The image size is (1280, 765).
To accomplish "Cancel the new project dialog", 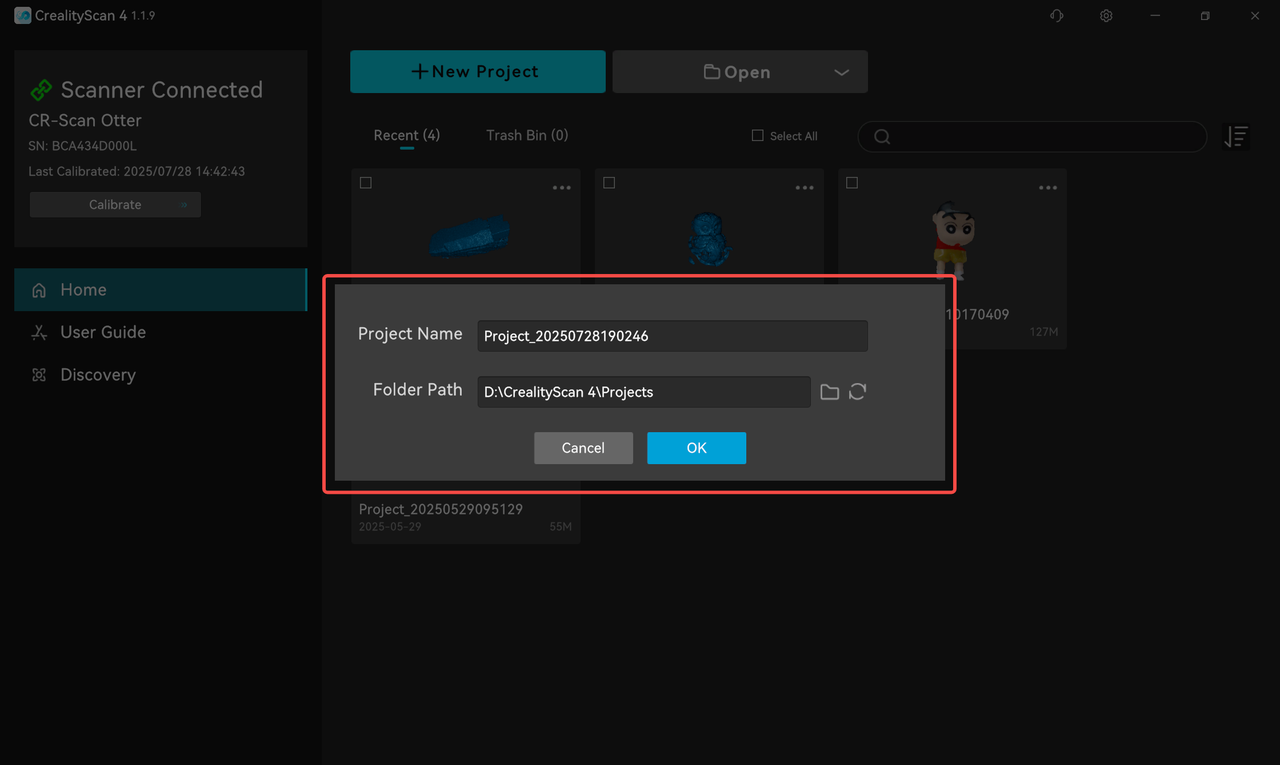I will 583,448.
